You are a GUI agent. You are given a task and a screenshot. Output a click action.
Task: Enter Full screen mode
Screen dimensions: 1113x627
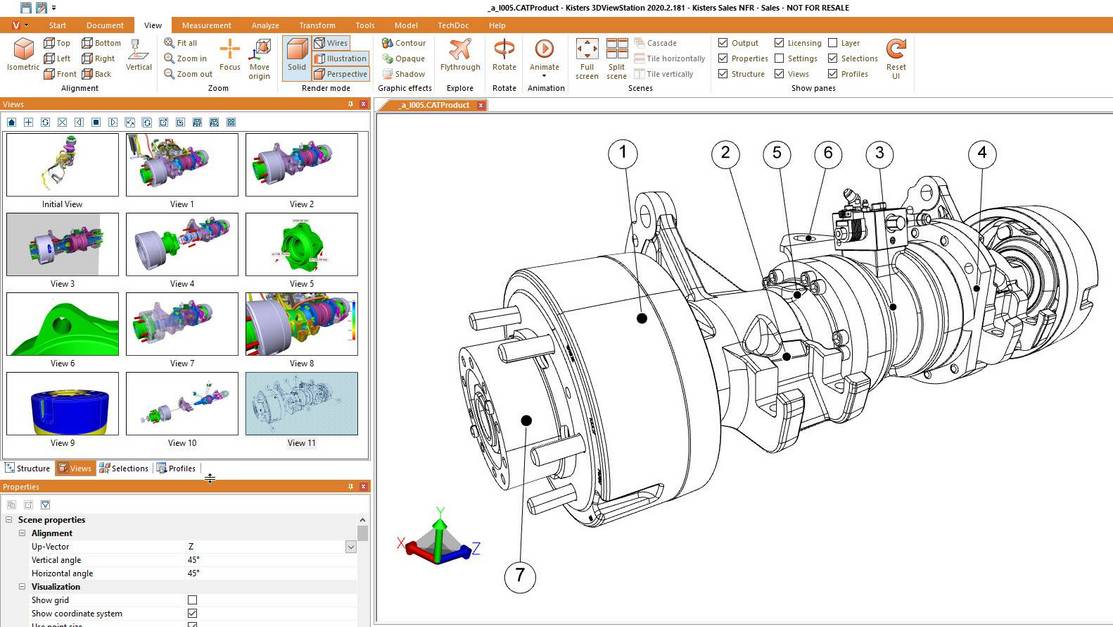587,58
